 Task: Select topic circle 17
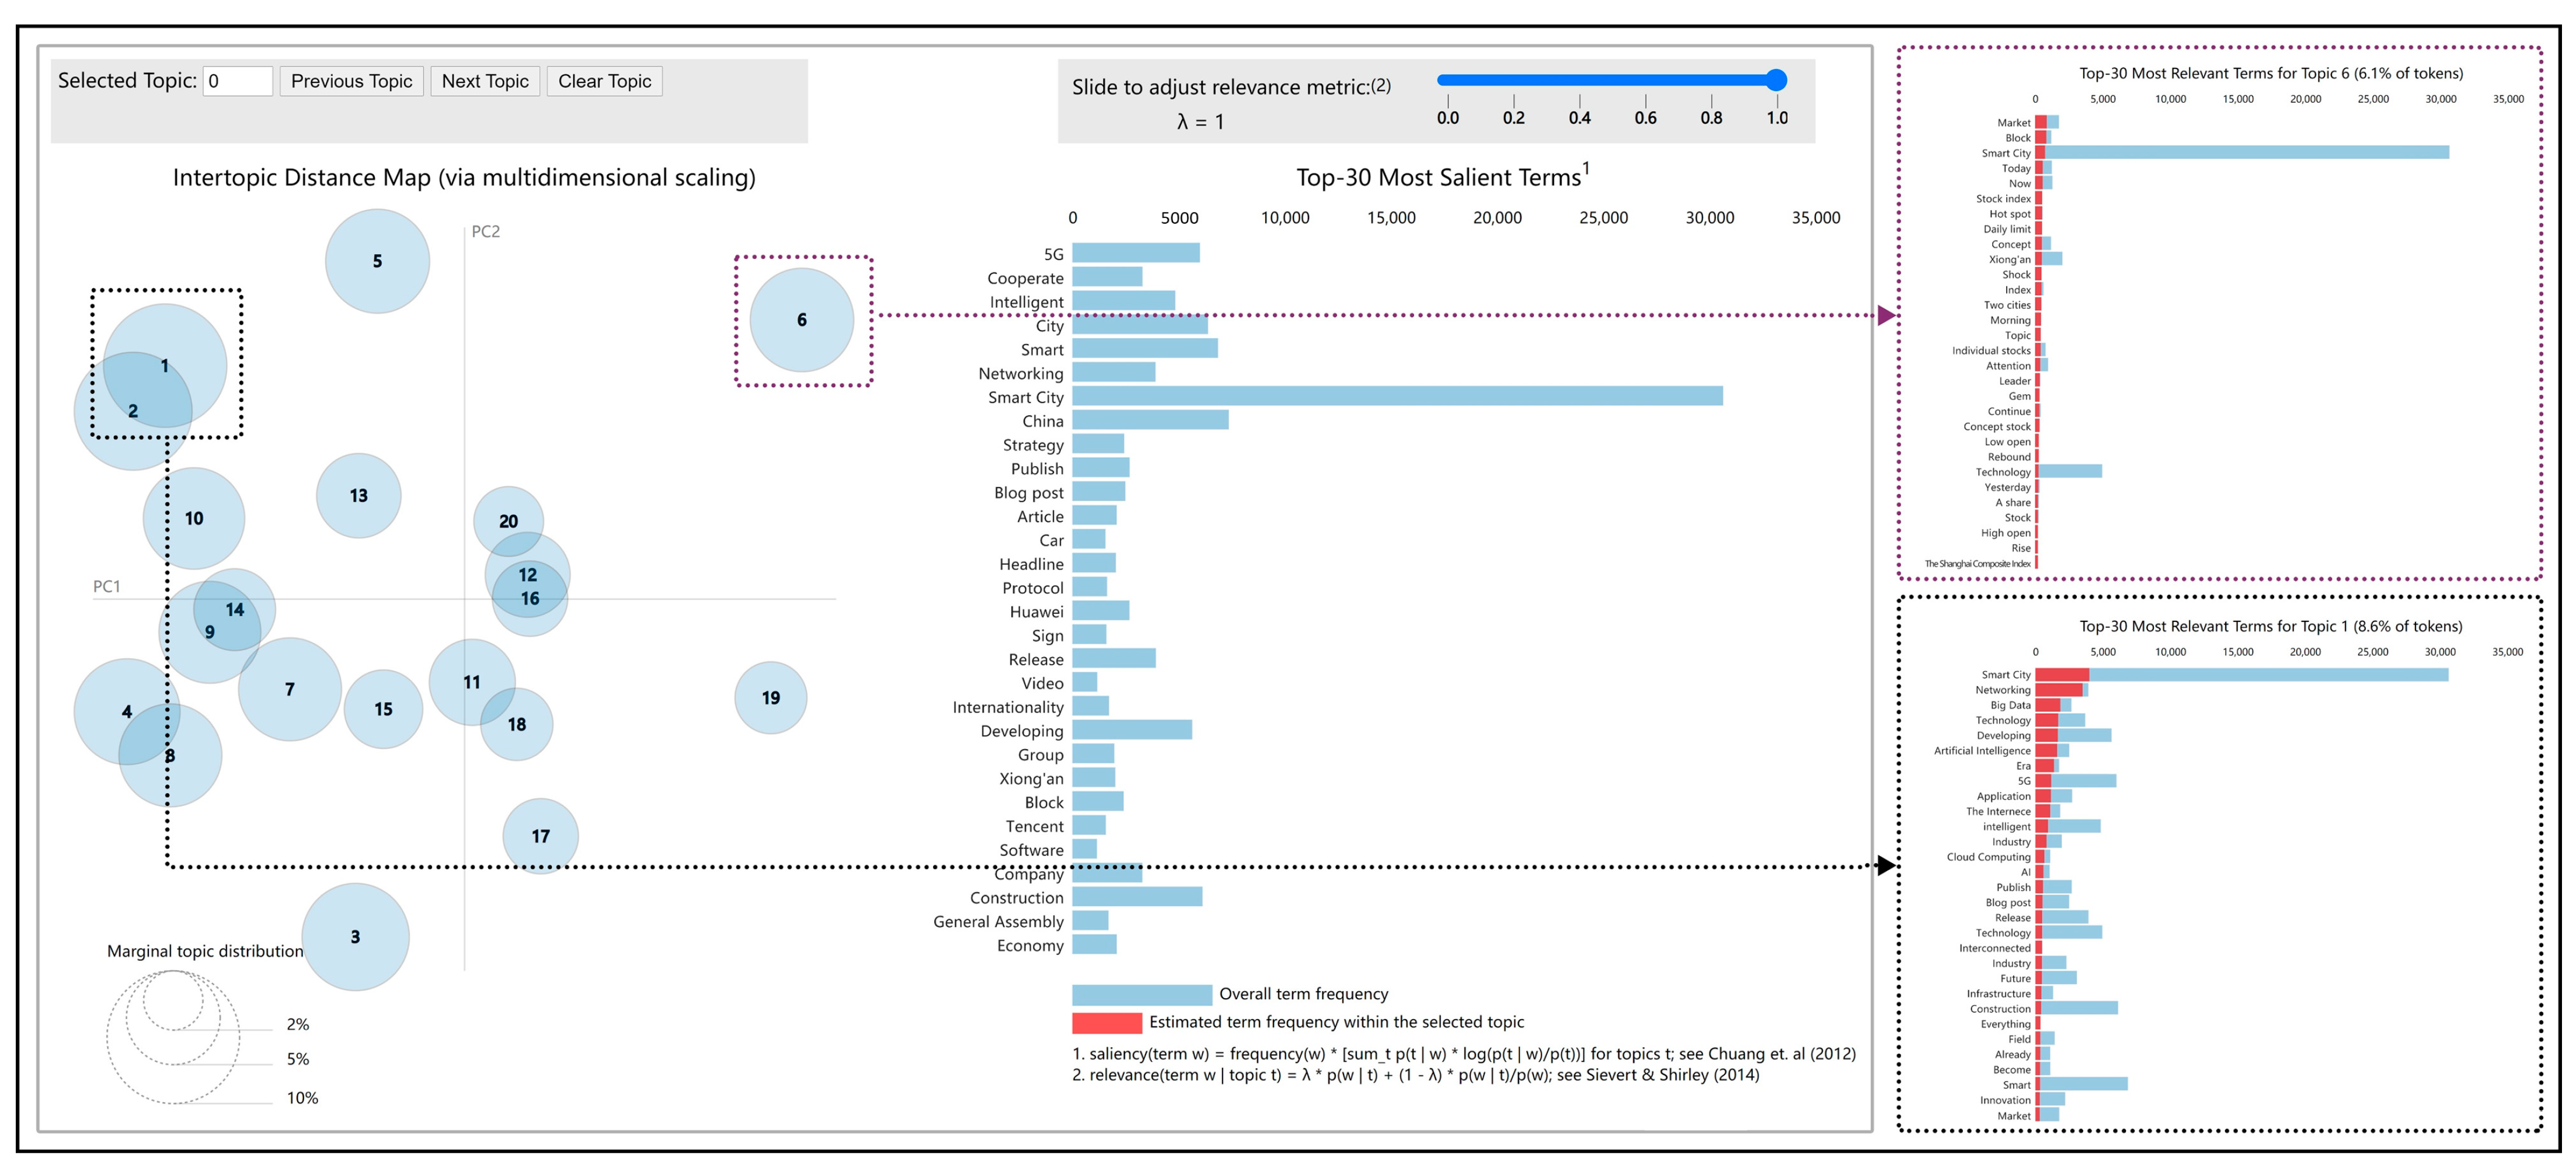point(540,836)
